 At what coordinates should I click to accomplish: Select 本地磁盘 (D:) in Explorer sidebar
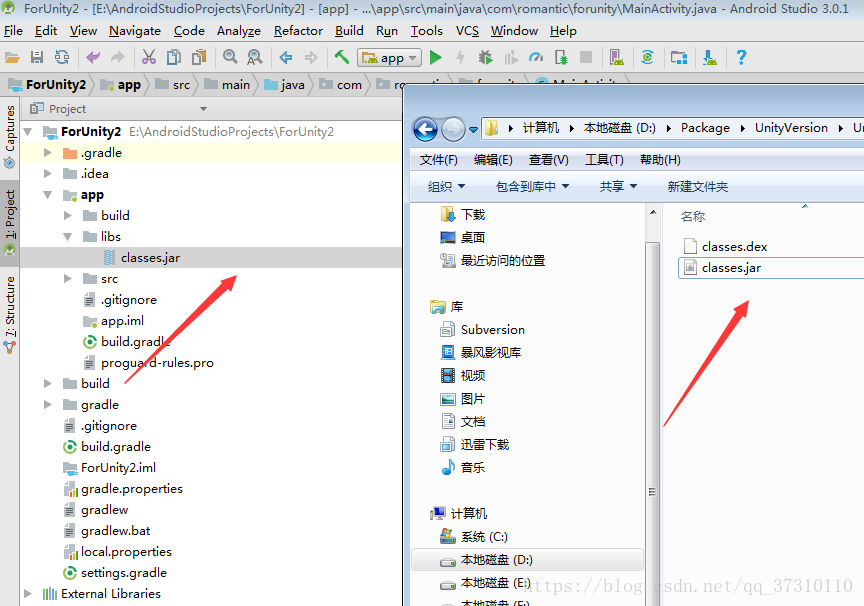point(527,560)
